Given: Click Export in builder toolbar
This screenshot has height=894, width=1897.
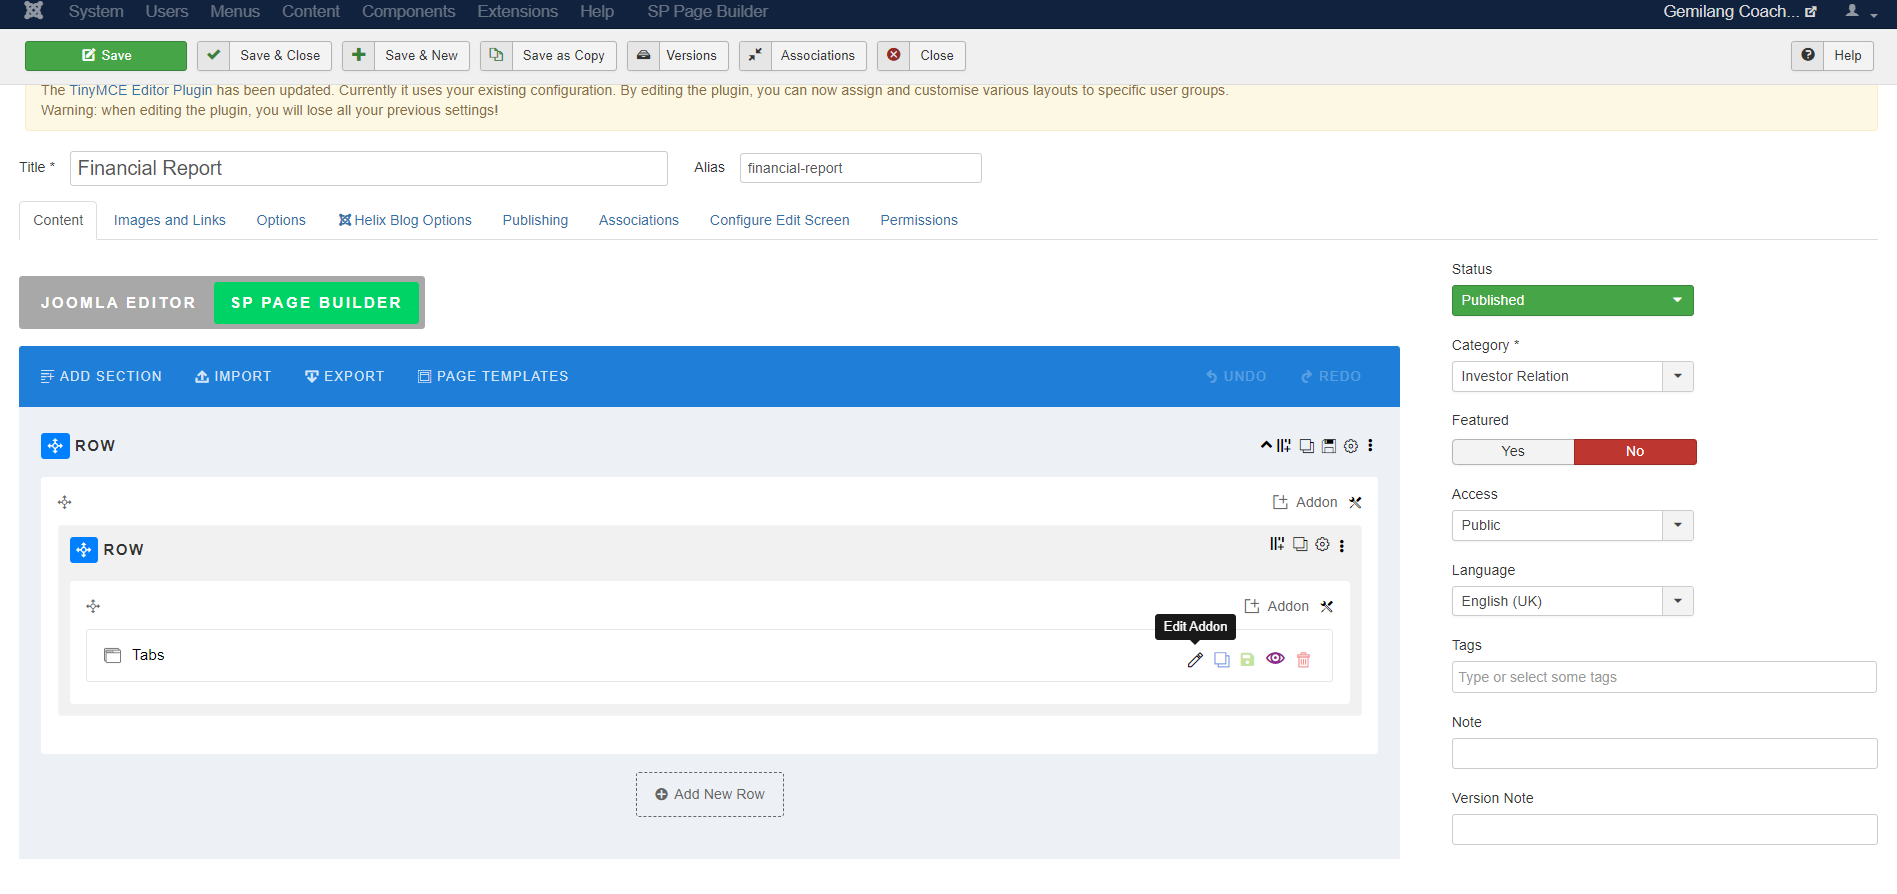Looking at the screenshot, I should pyautogui.click(x=344, y=376).
